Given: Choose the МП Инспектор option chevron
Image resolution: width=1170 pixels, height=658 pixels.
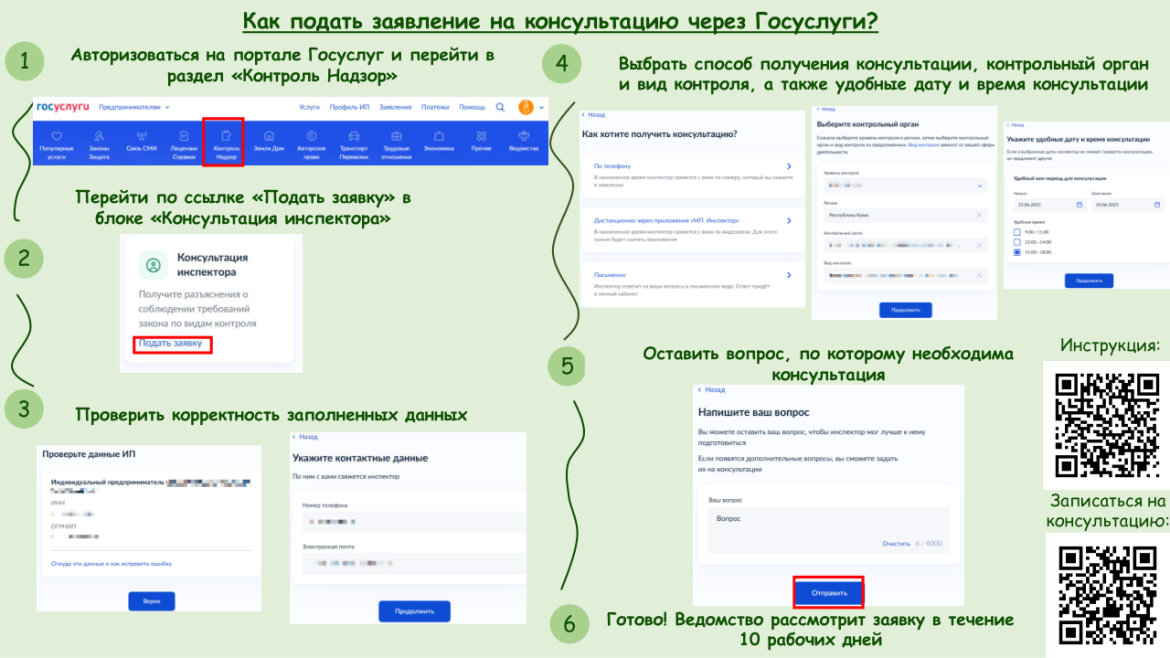Looking at the screenshot, I should (789, 221).
